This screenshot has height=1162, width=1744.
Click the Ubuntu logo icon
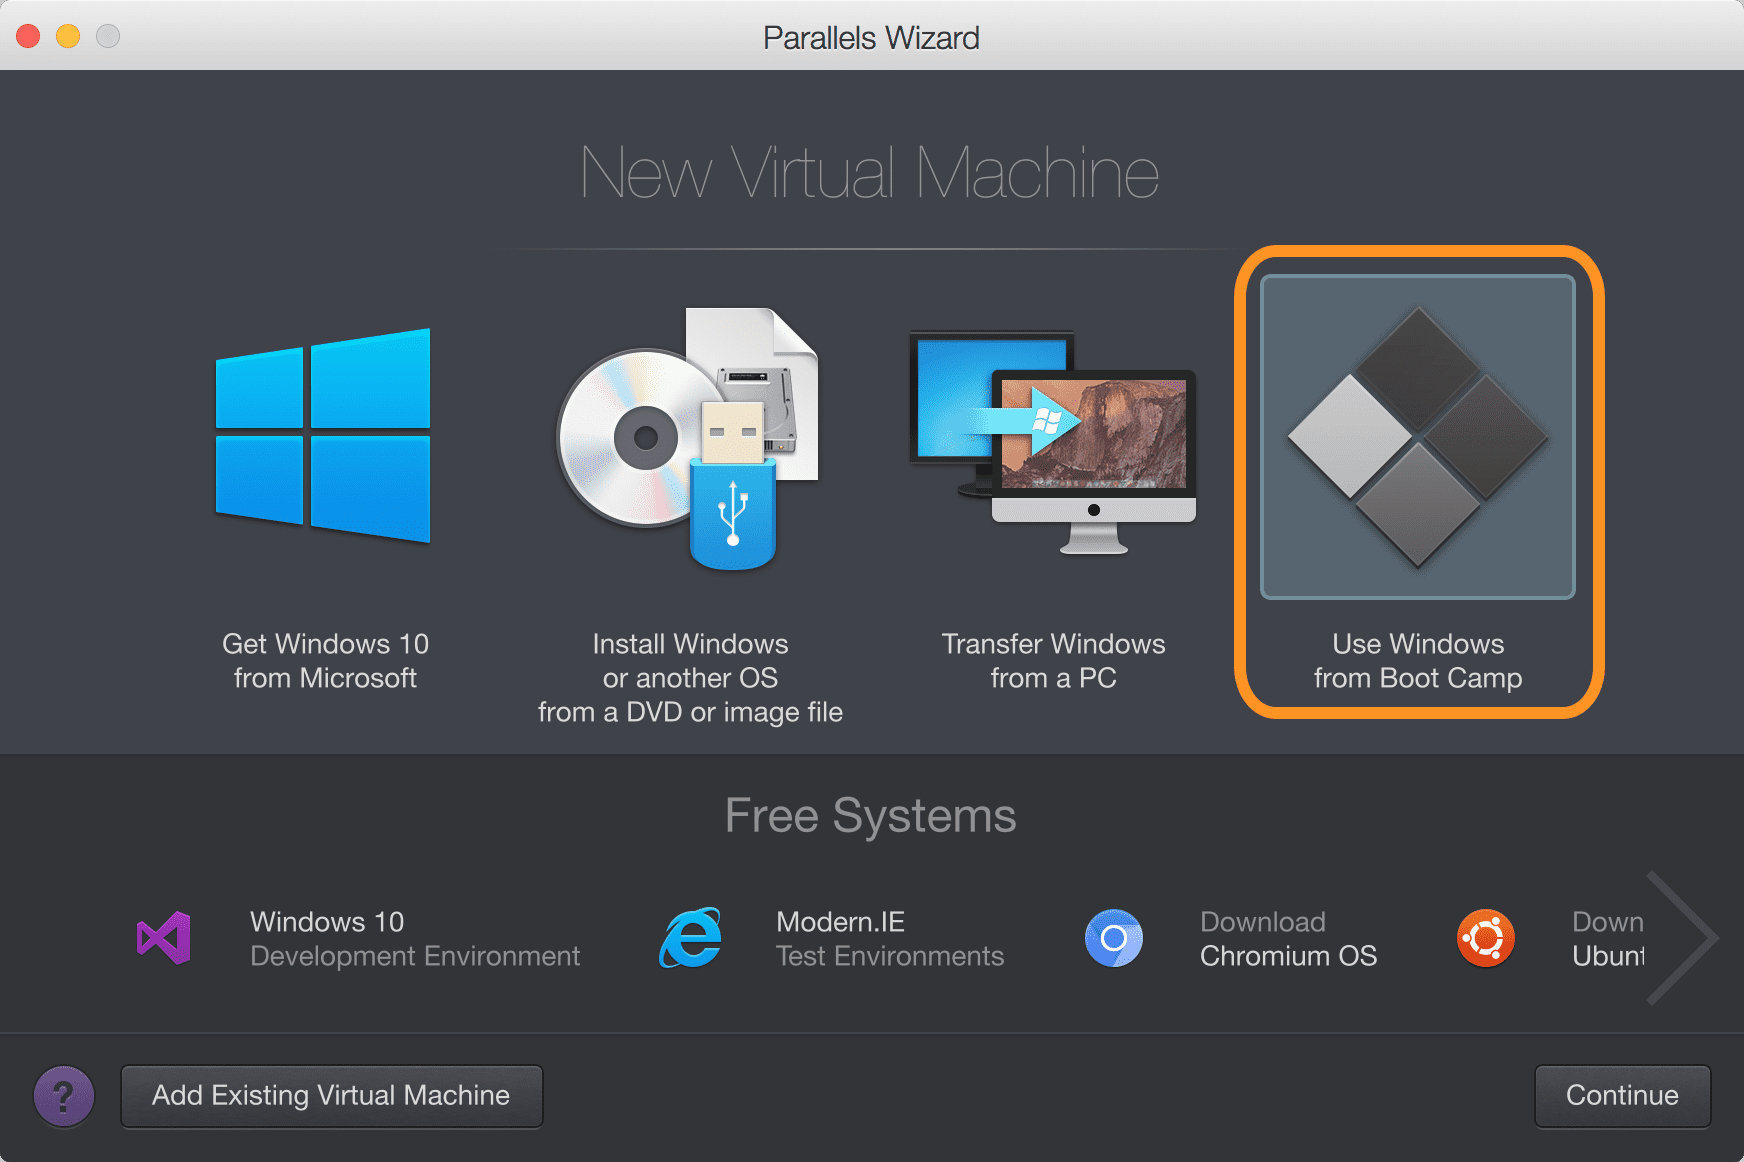1486,938
